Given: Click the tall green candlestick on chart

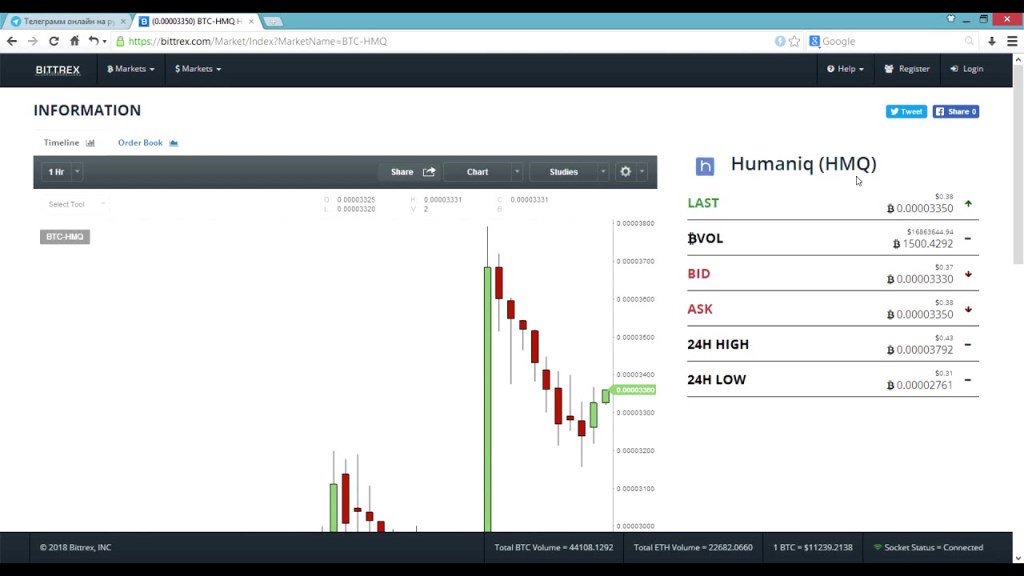Looking at the screenshot, I should tap(487, 398).
